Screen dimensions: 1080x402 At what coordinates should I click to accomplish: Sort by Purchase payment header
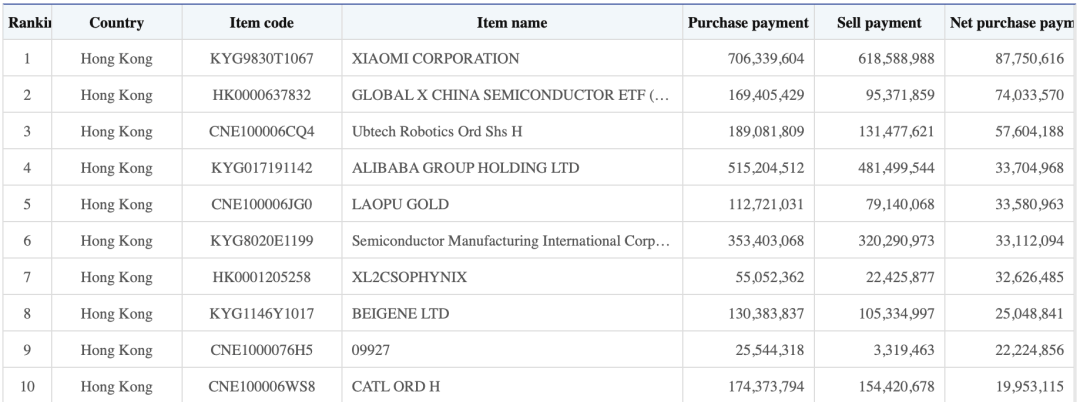tap(748, 23)
